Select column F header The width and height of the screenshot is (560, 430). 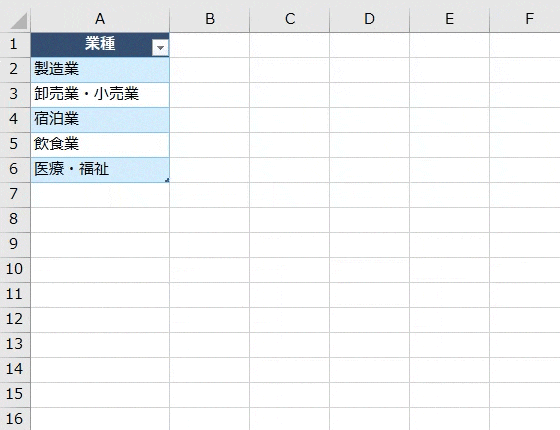pyautogui.click(x=525, y=19)
